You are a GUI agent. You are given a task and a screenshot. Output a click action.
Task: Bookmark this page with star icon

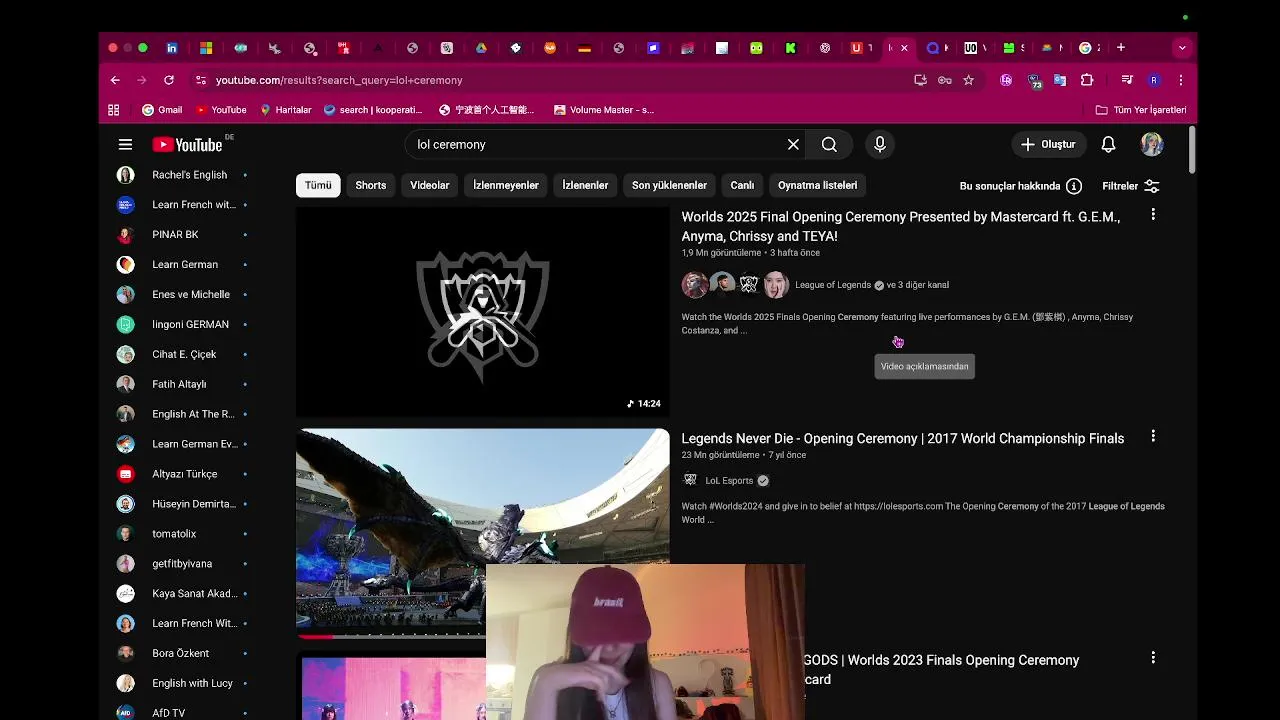[968, 80]
